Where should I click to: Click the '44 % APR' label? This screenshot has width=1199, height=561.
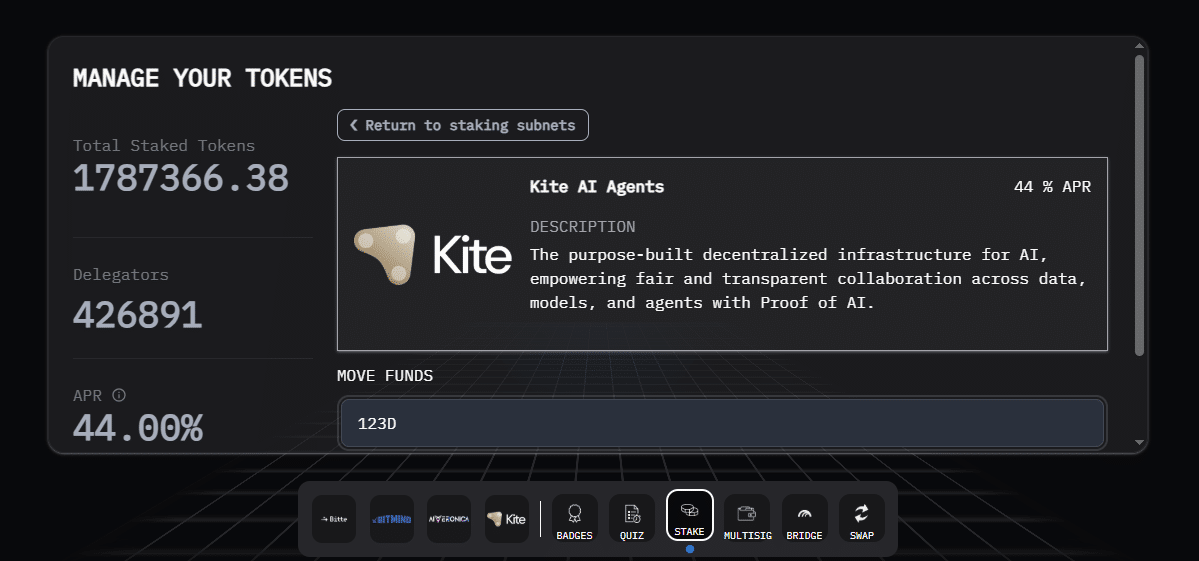1052,186
